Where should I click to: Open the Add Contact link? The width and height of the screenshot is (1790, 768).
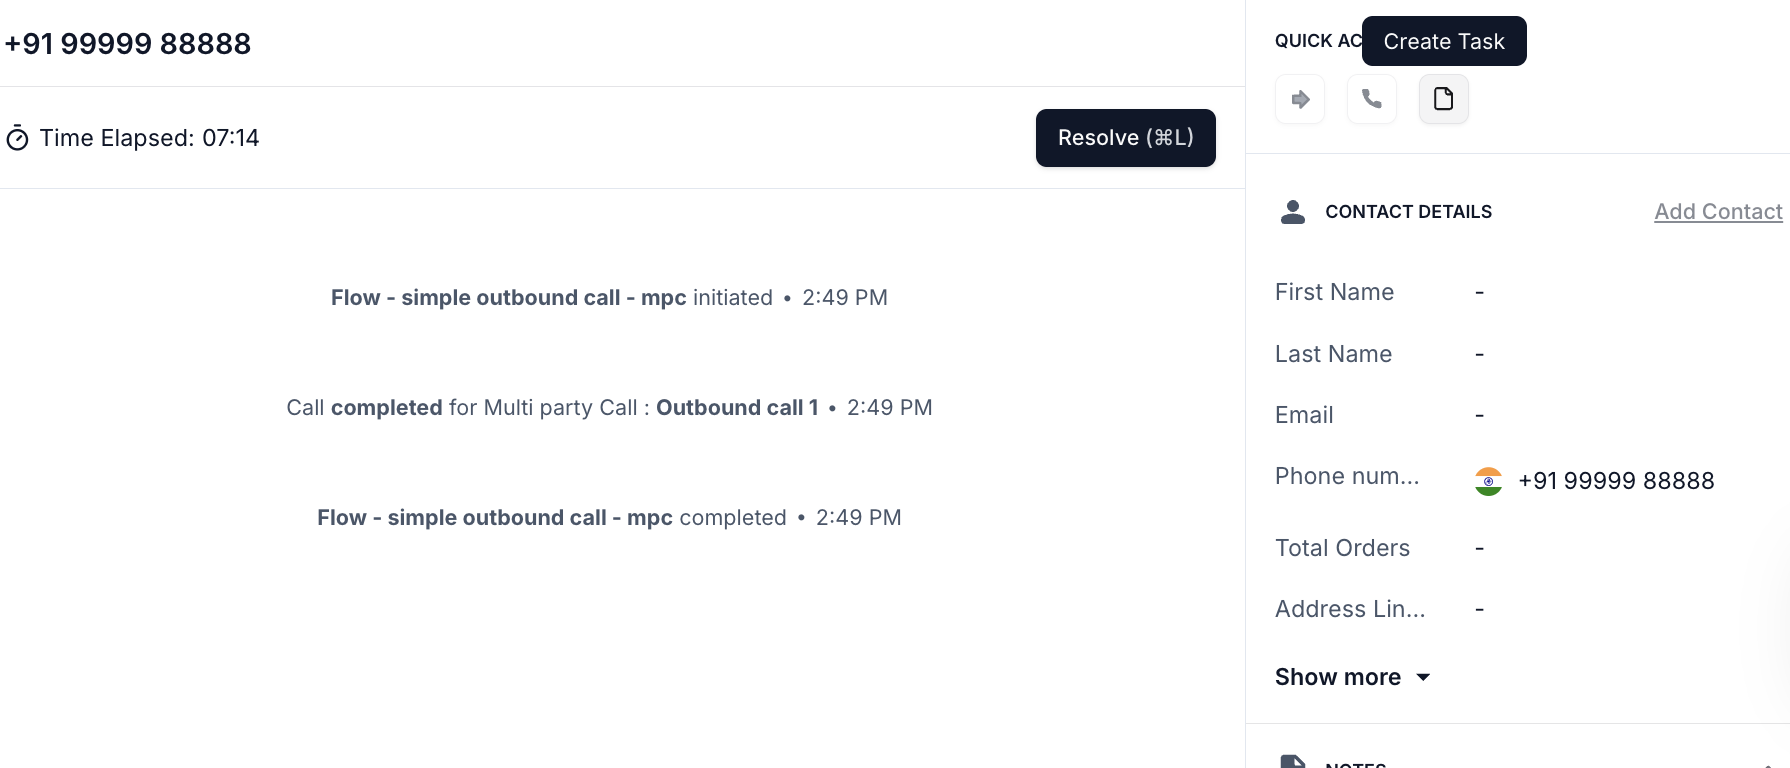pyautogui.click(x=1718, y=211)
